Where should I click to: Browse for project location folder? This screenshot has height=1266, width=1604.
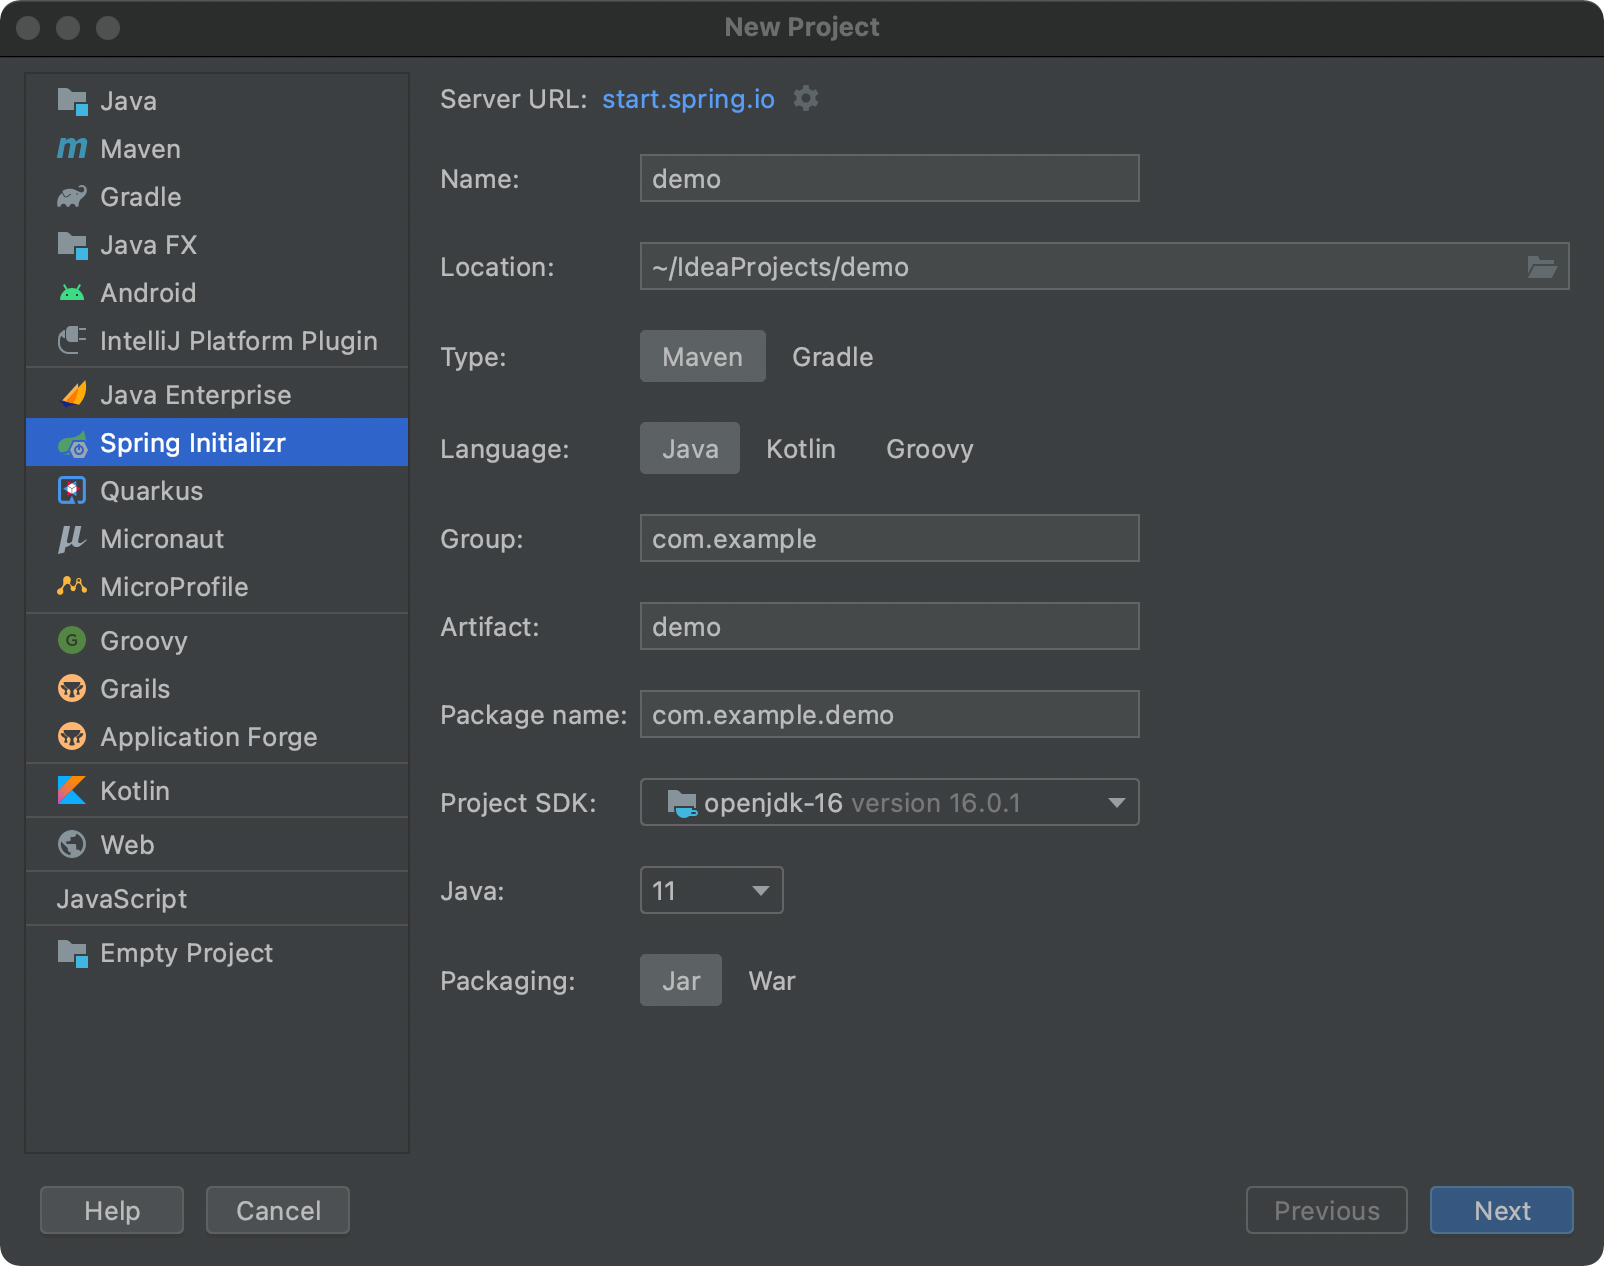point(1541,267)
